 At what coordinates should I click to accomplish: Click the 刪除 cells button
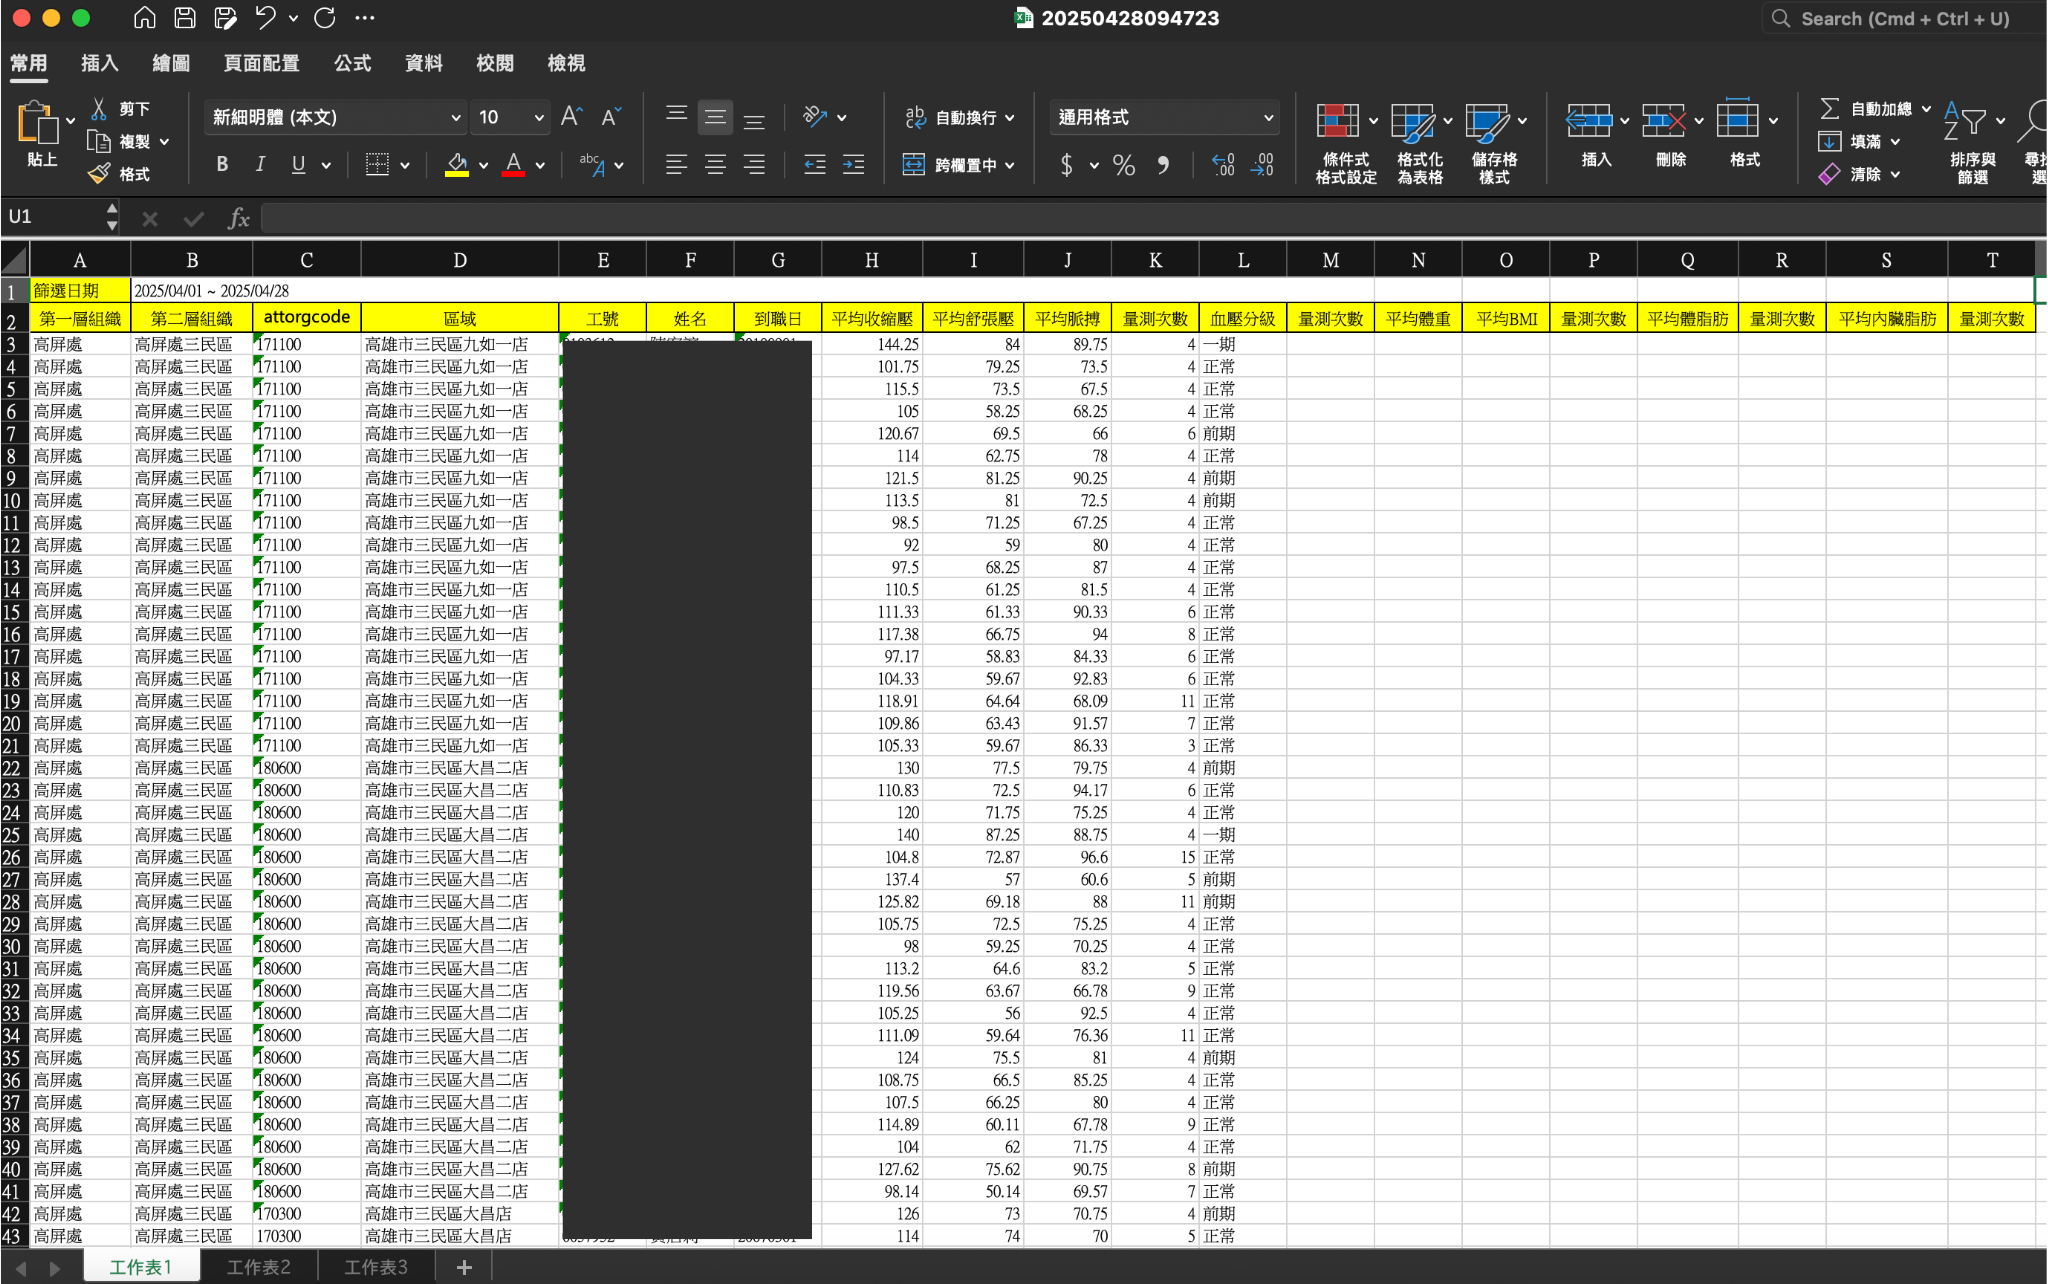coord(1671,137)
